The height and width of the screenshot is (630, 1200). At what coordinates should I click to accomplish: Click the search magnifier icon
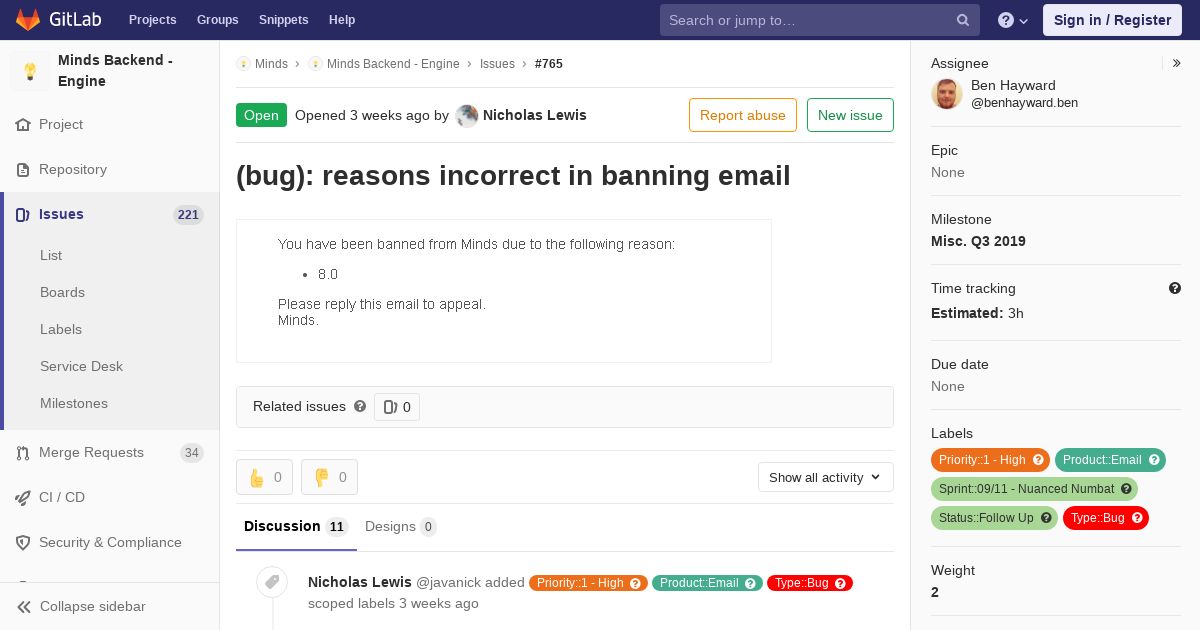pyautogui.click(x=963, y=20)
